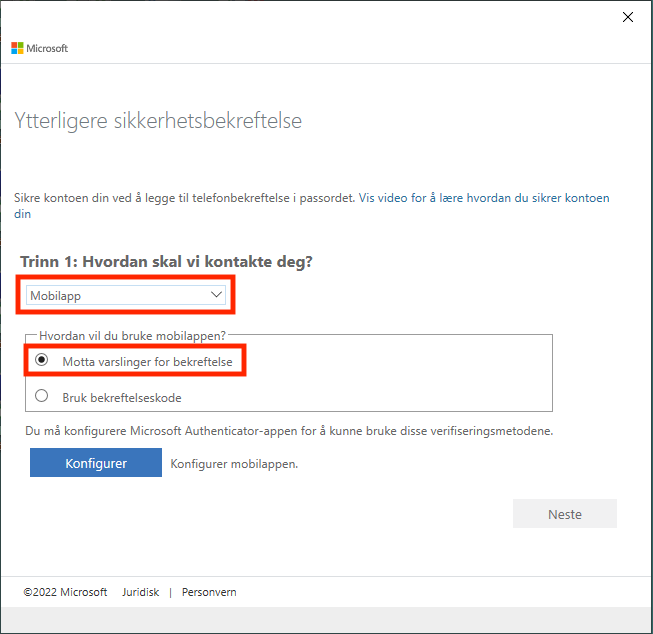
Task: Select the Motta varslinger for bekreftelse radio button
Action: (x=41, y=359)
